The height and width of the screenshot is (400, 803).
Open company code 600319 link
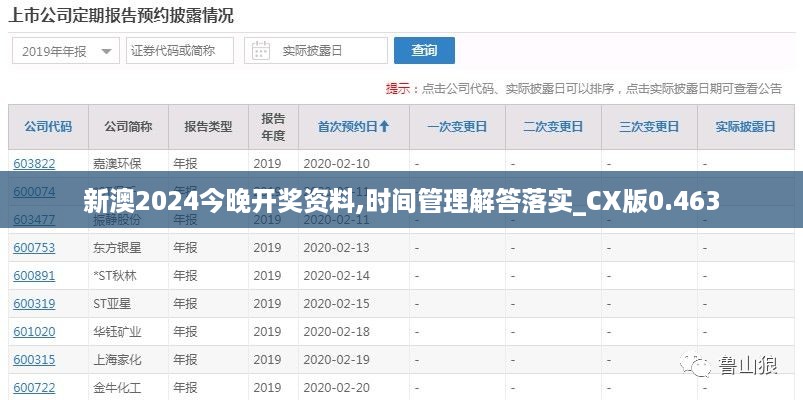point(34,304)
